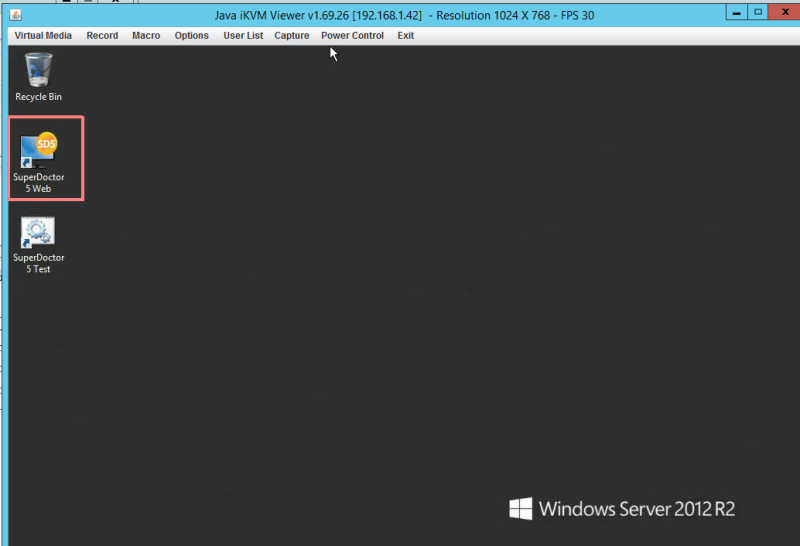This screenshot has height=546, width=800.
Task: Minimize the Java iKVM Viewer window
Action: [x=736, y=12]
